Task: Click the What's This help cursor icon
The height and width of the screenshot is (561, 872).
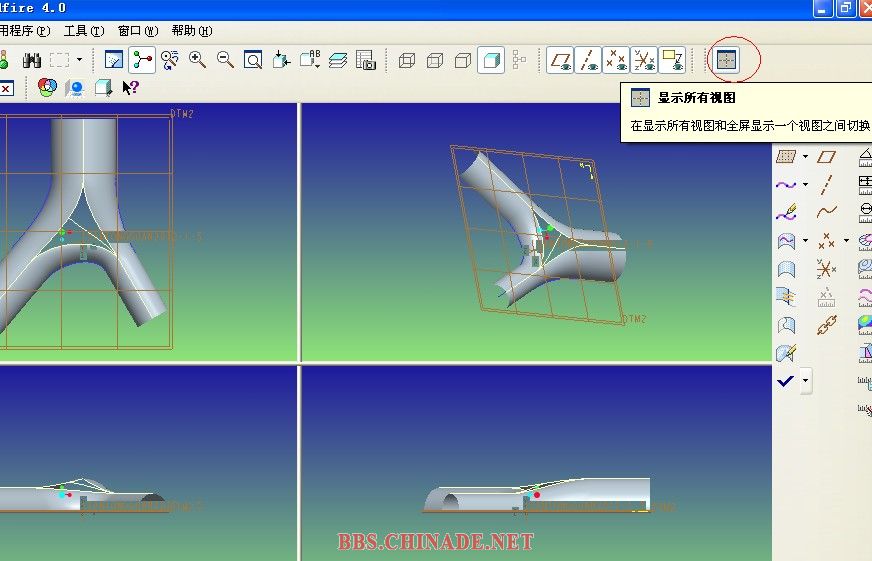Action: [x=130, y=88]
